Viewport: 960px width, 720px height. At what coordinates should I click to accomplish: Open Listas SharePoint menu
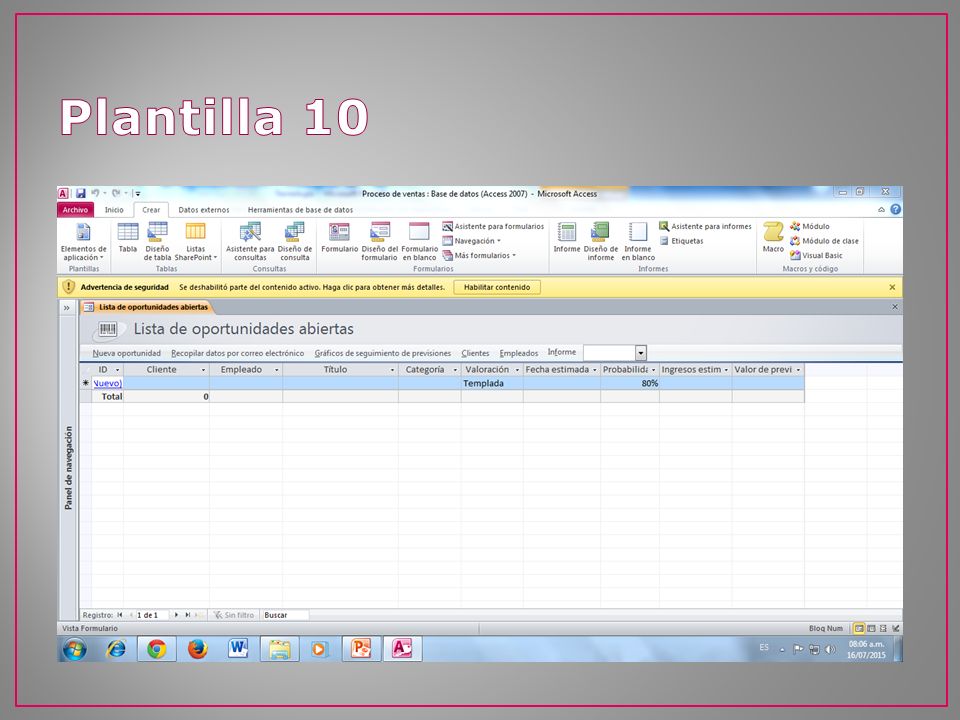point(195,242)
